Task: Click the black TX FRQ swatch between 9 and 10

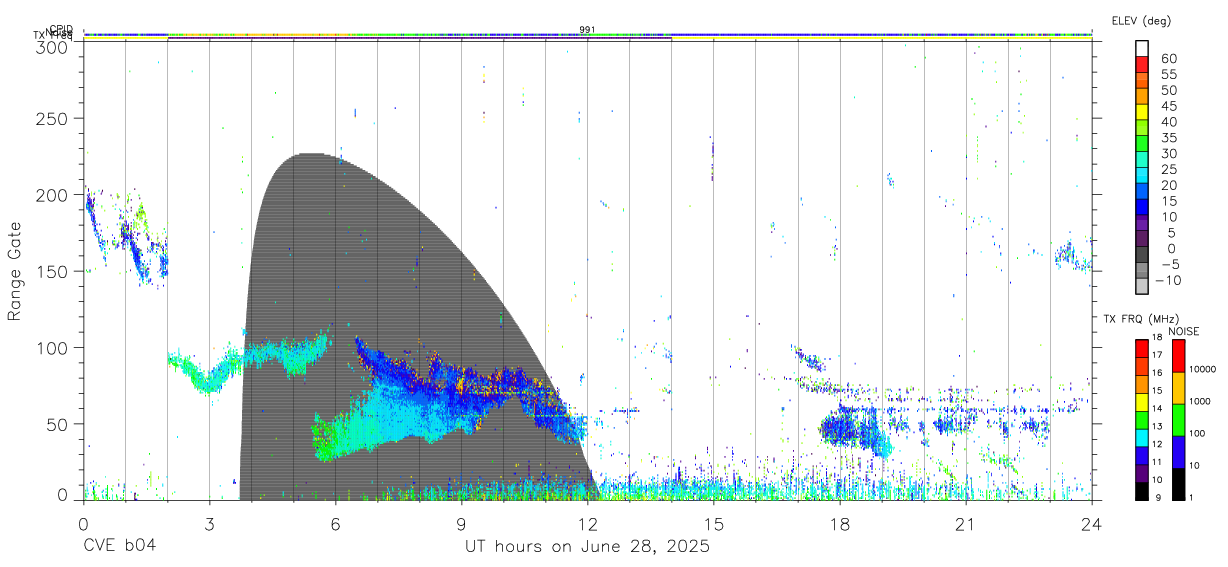Action: [x=1142, y=489]
